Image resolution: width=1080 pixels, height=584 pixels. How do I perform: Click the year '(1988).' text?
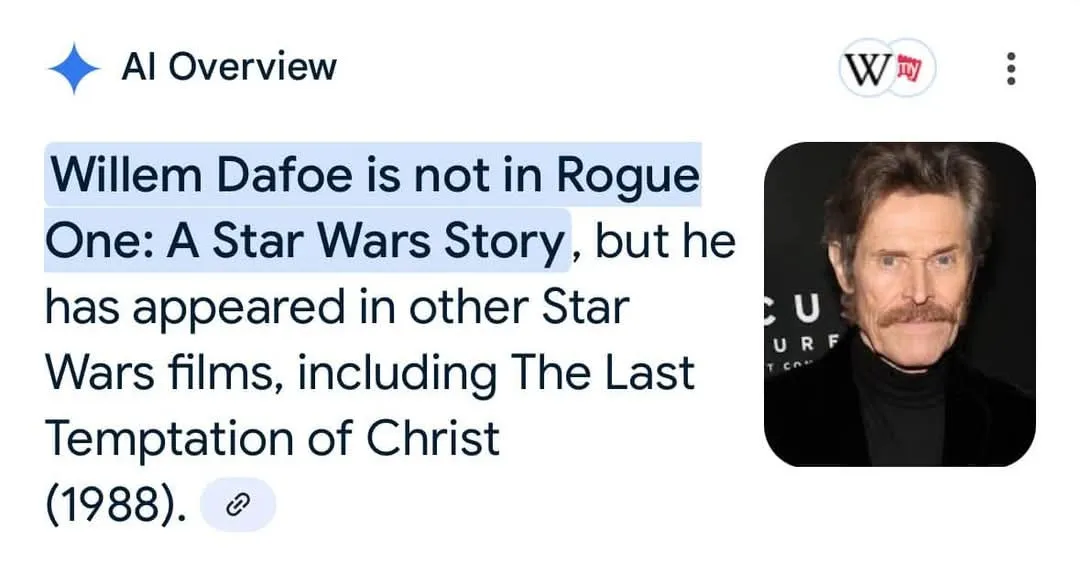[x=116, y=507]
